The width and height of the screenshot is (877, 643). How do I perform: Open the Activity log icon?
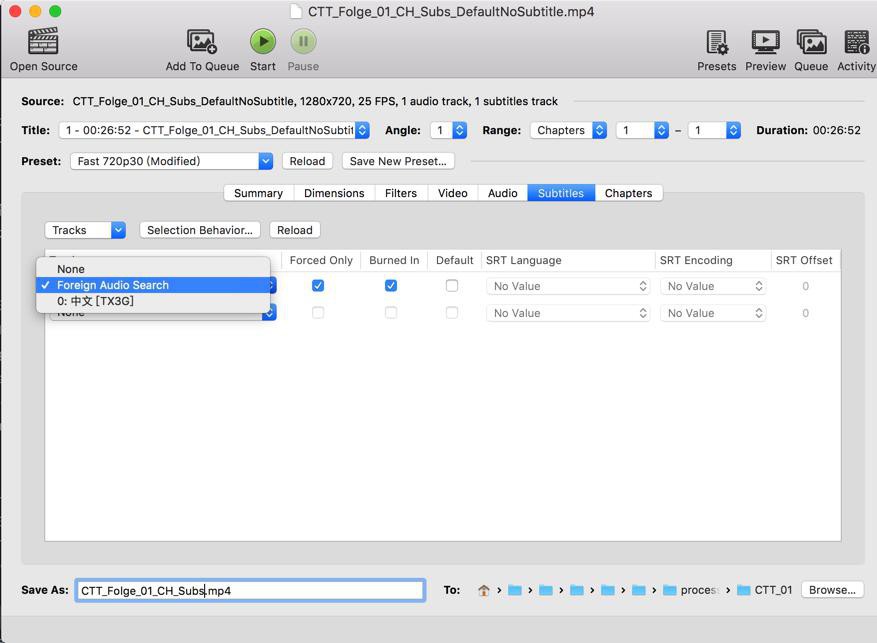point(856,42)
